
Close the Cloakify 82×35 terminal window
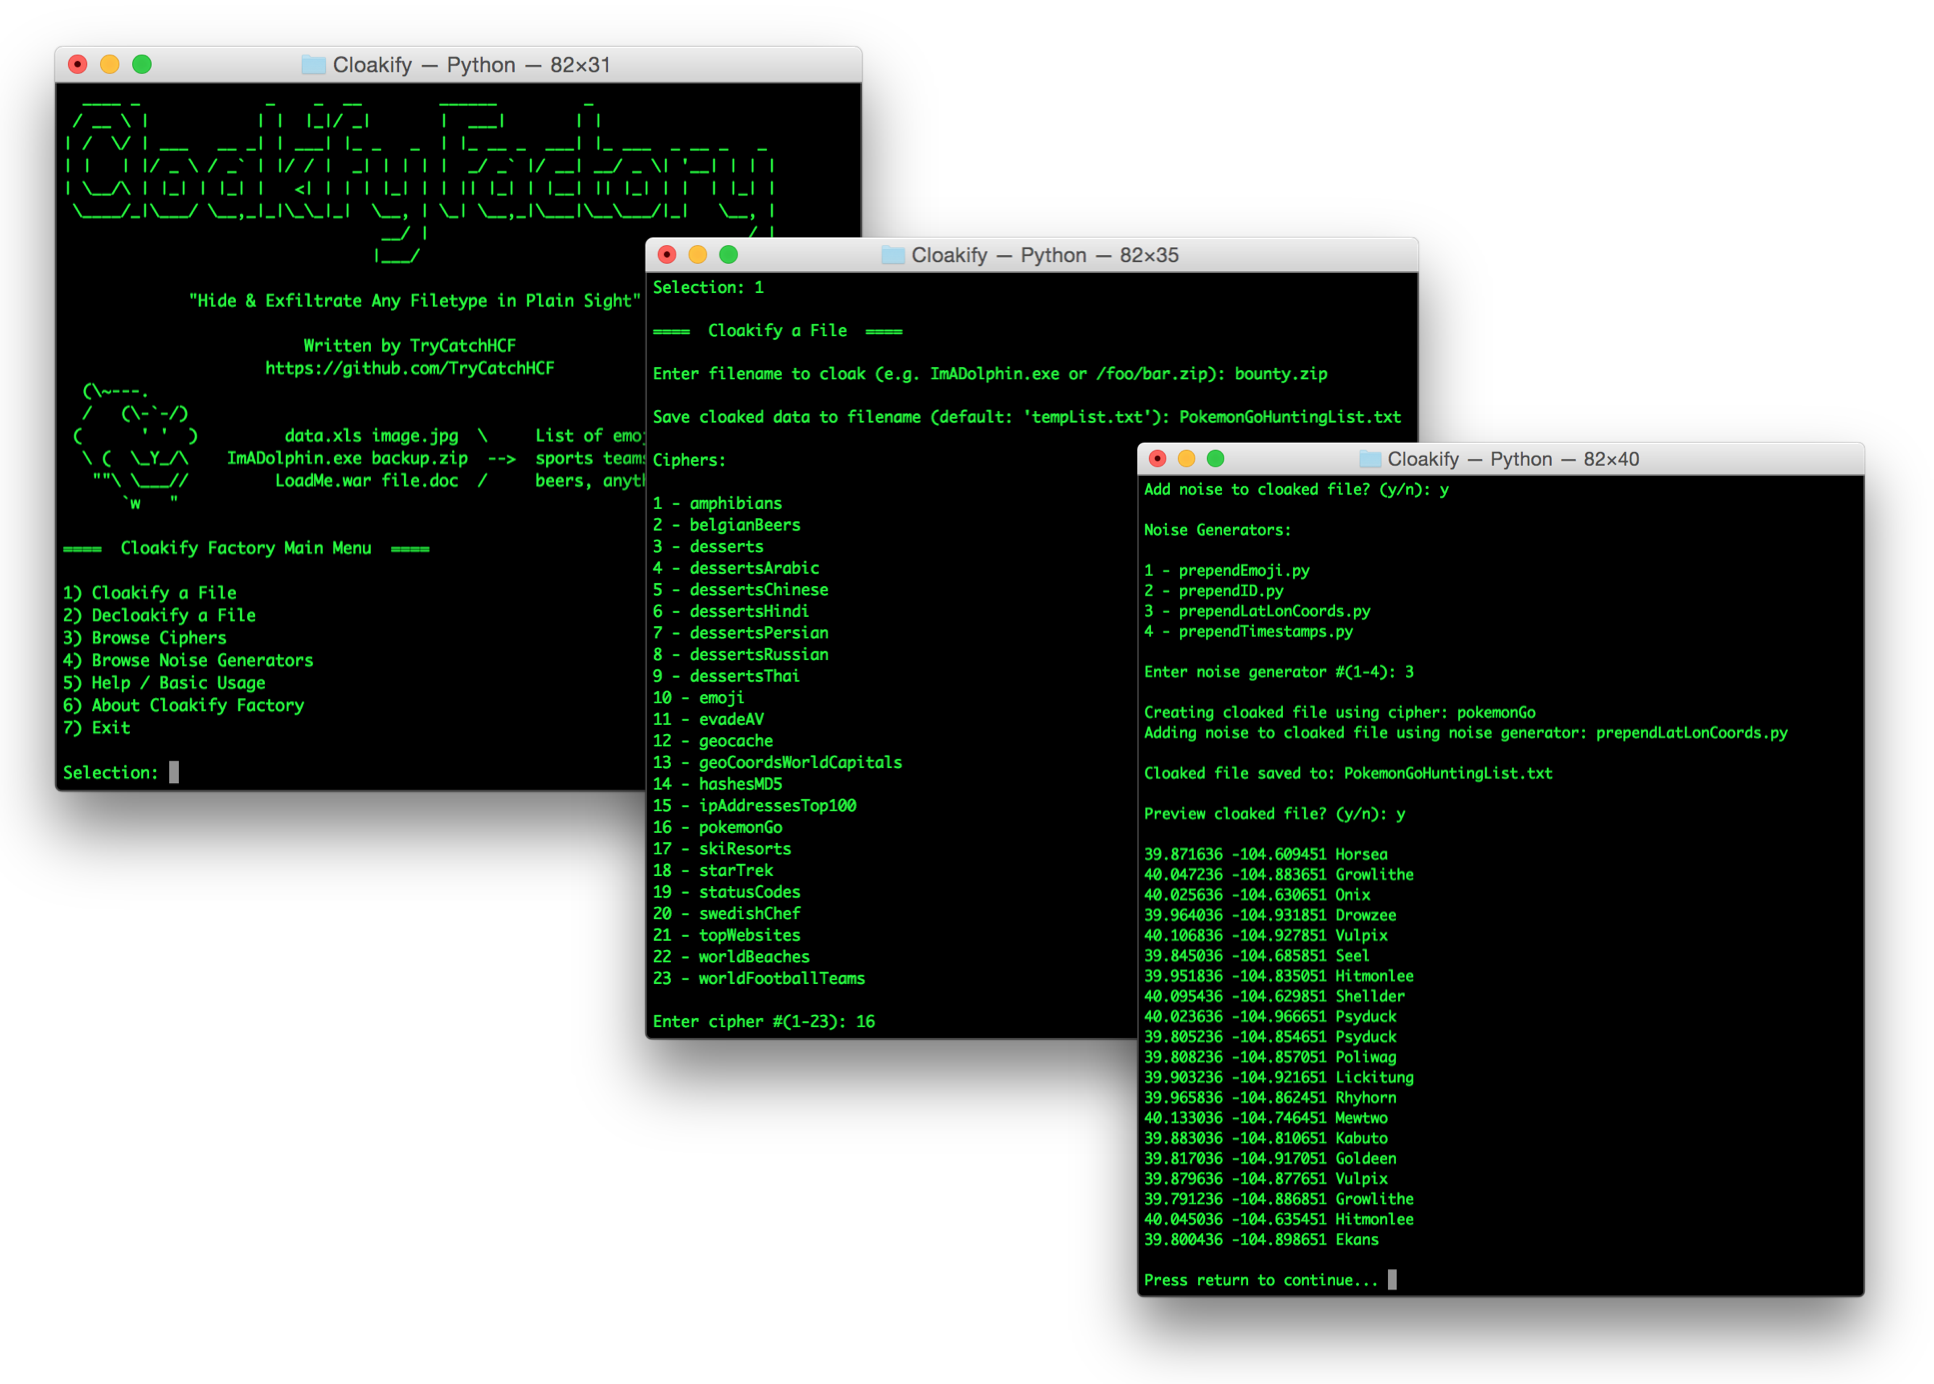click(x=667, y=255)
